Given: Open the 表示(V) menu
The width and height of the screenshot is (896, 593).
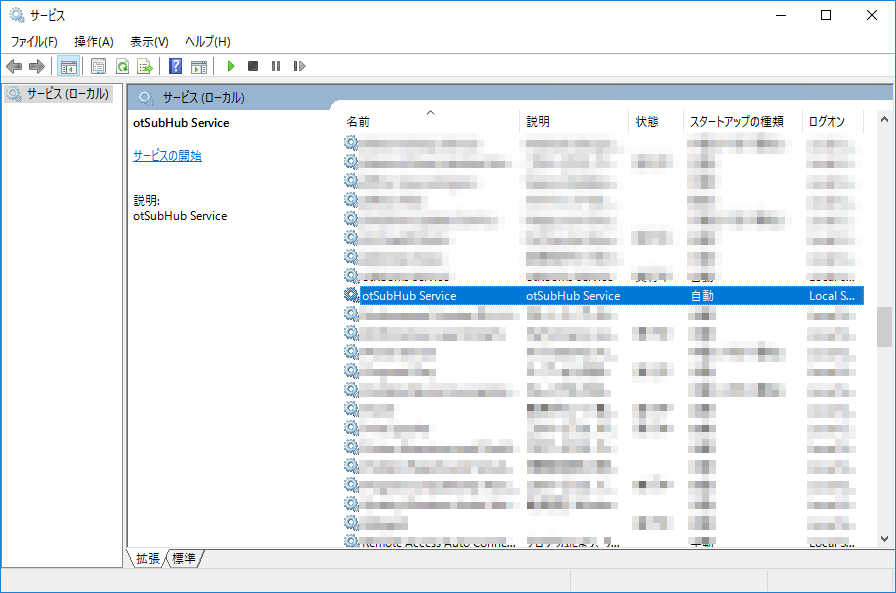Looking at the screenshot, I should pyautogui.click(x=149, y=41).
